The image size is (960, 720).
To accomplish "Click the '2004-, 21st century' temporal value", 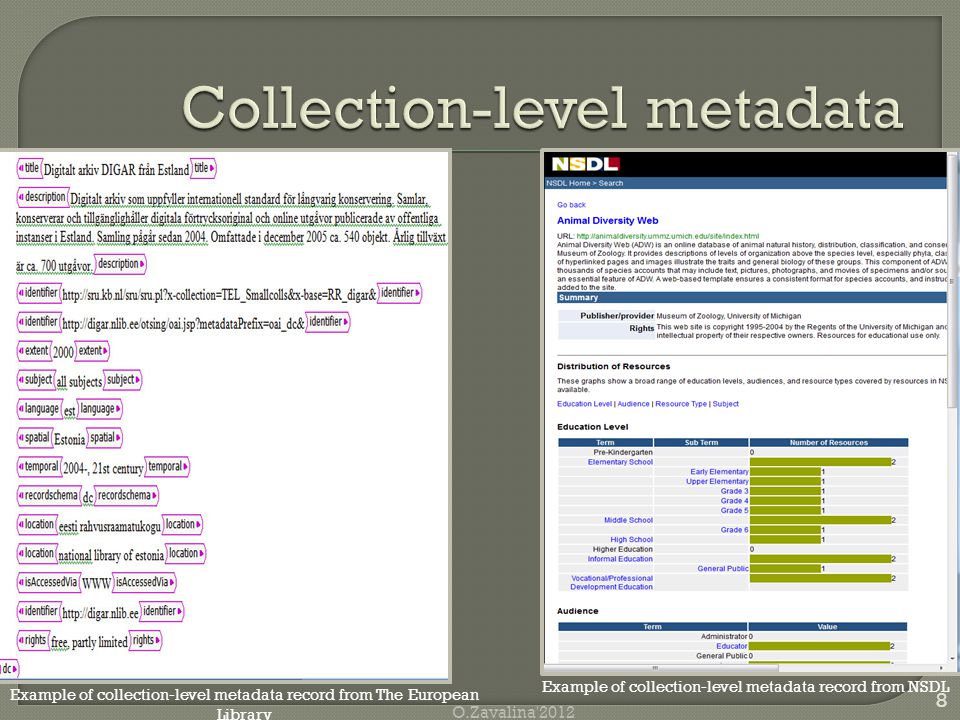I will pos(103,468).
